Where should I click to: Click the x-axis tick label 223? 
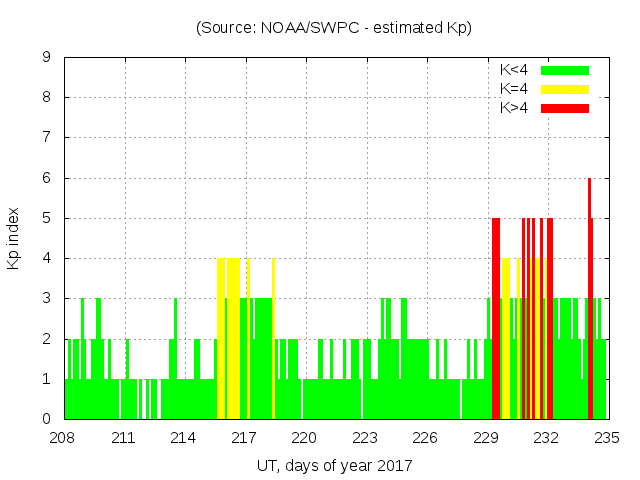tap(365, 437)
